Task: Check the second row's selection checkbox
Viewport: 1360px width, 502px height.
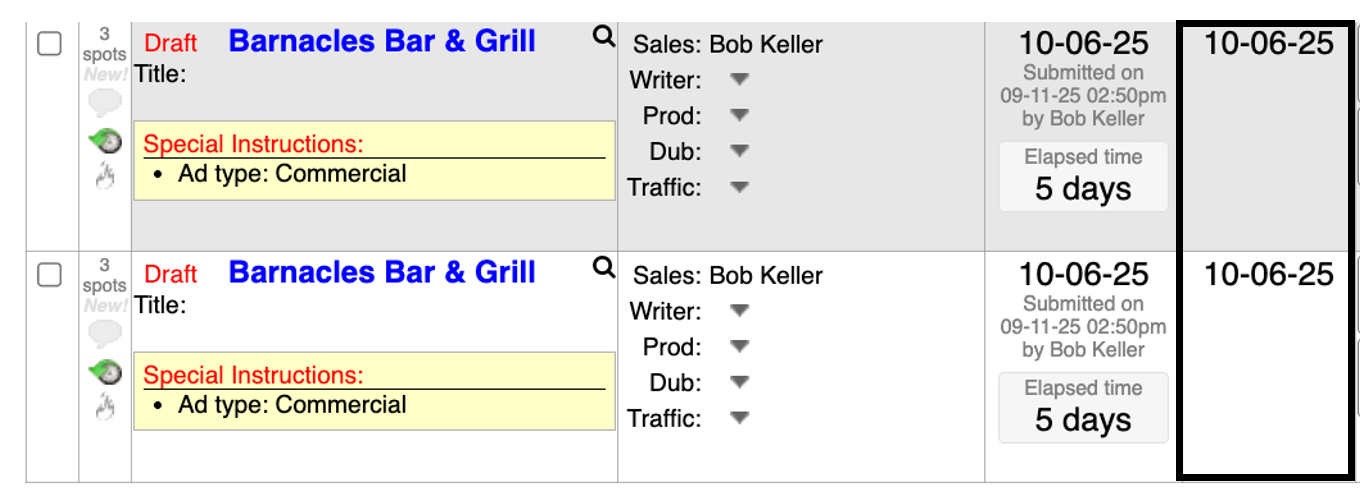Action: [49, 275]
